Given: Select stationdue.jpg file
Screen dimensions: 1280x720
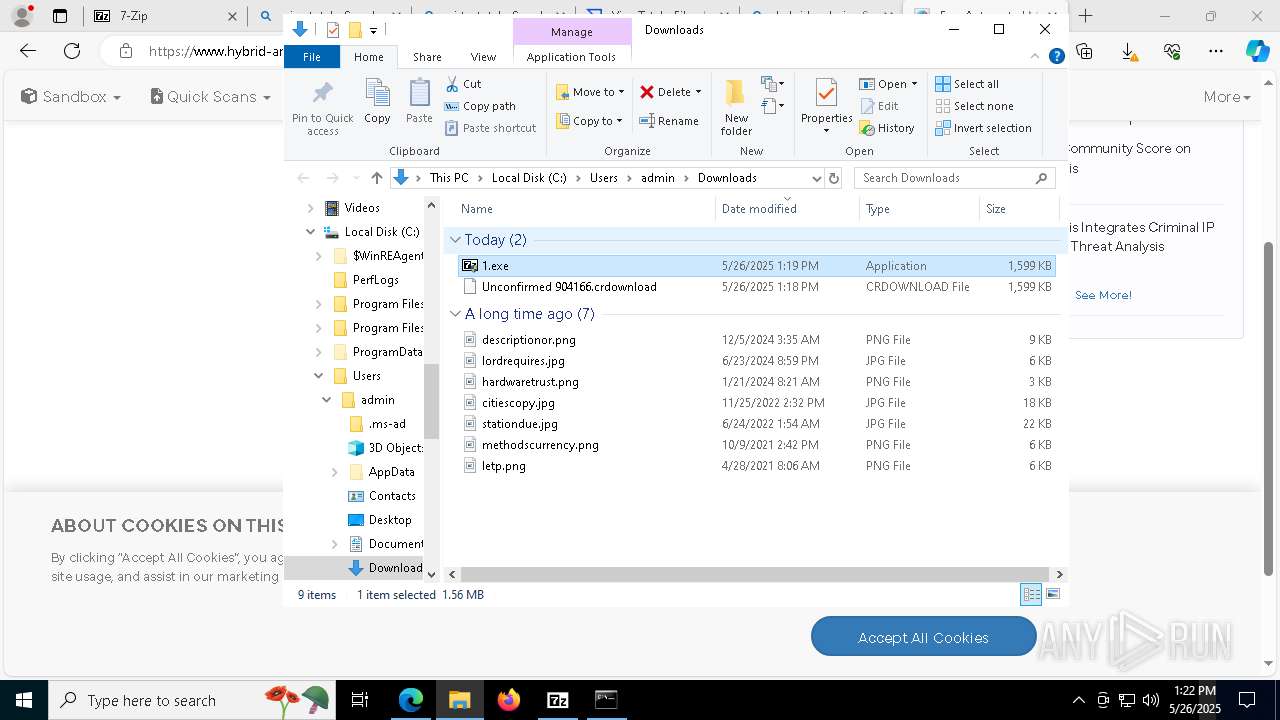Looking at the screenshot, I should [756, 424].
